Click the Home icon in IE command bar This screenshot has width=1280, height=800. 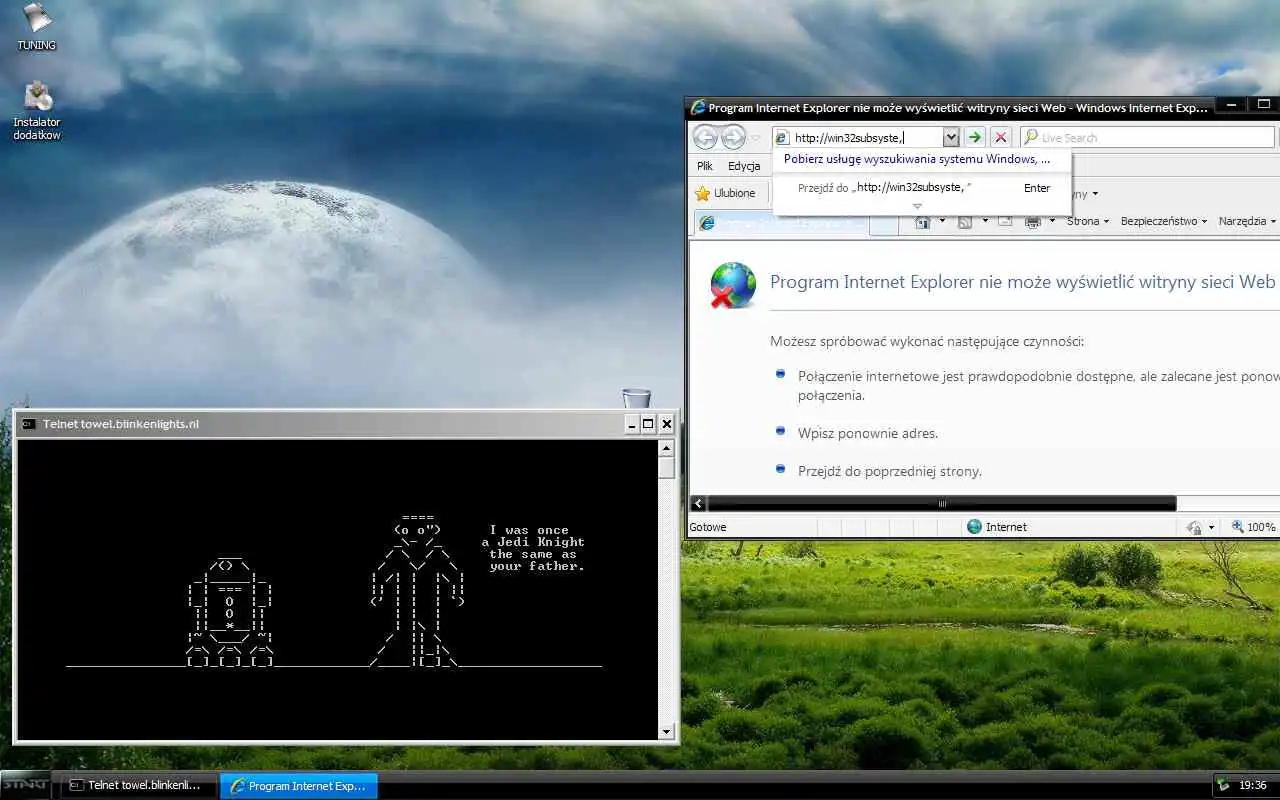922,221
